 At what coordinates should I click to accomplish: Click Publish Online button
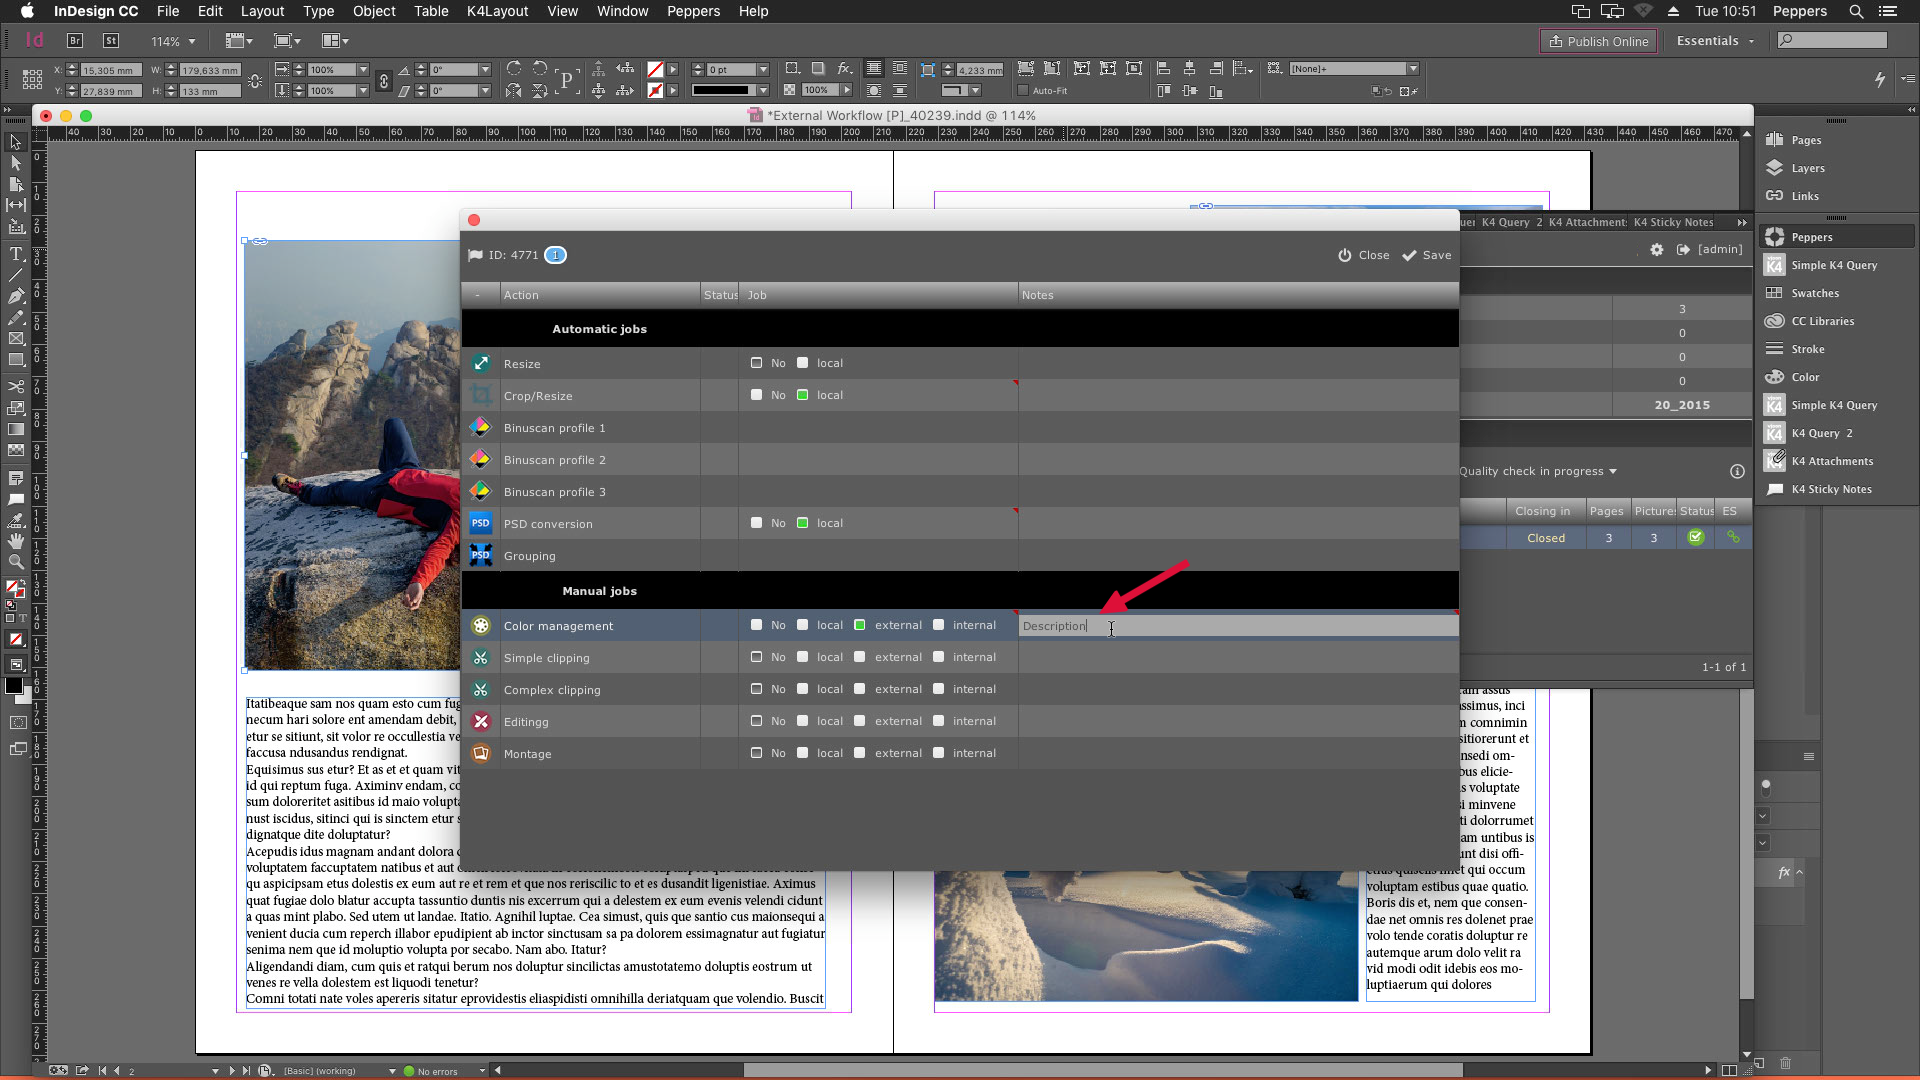point(1598,41)
